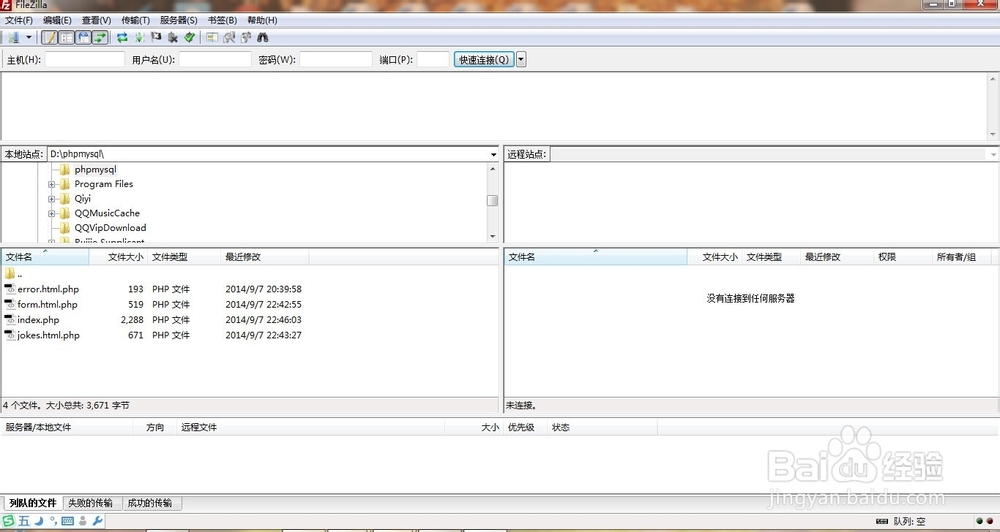The height and width of the screenshot is (532, 1000).
Task: Switch to the 失败的传输 tab
Action: pos(90,503)
